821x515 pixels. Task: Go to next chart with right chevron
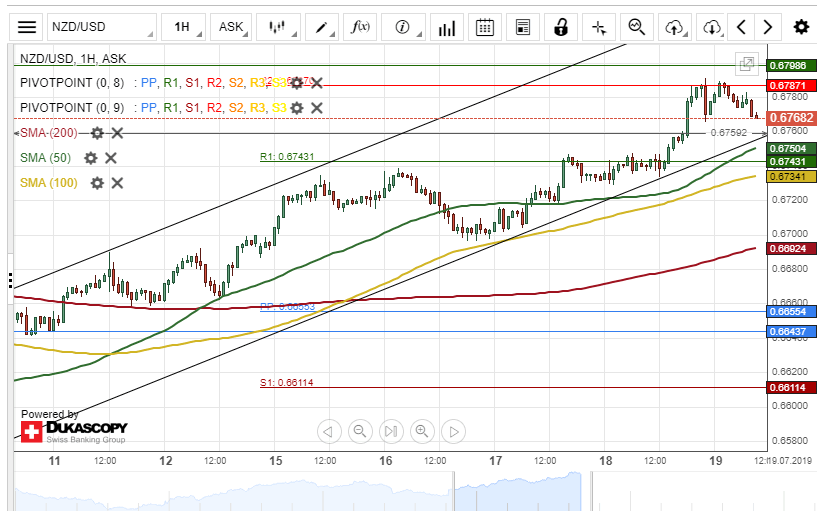pos(768,27)
